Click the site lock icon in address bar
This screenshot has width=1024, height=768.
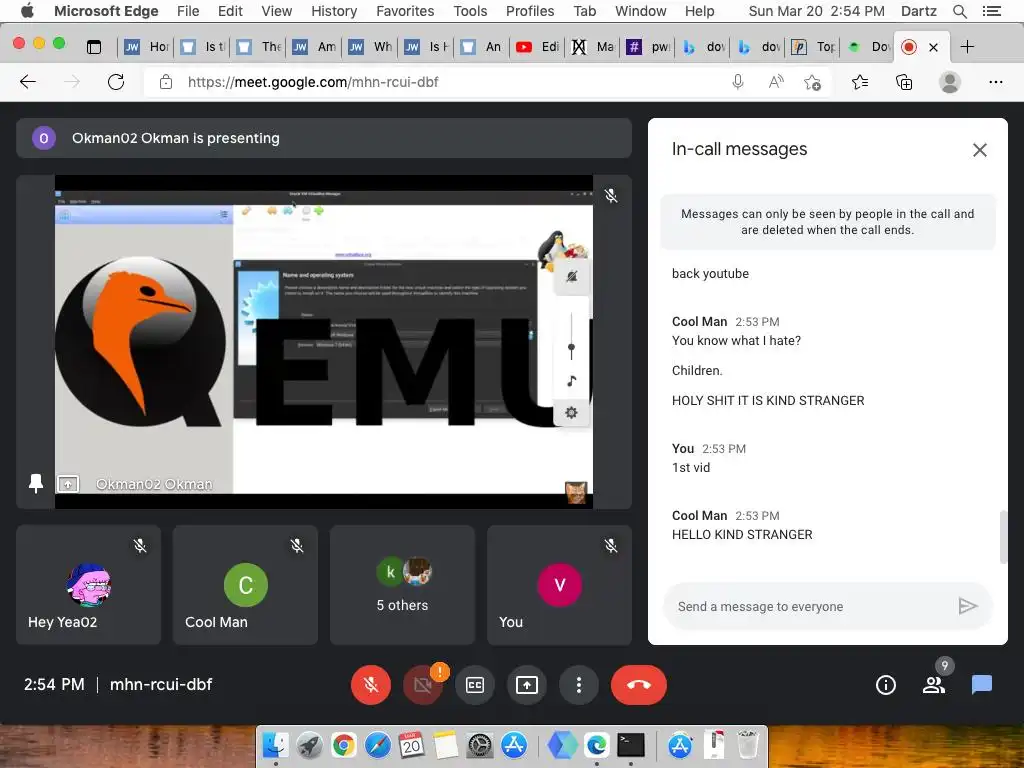click(x=166, y=82)
